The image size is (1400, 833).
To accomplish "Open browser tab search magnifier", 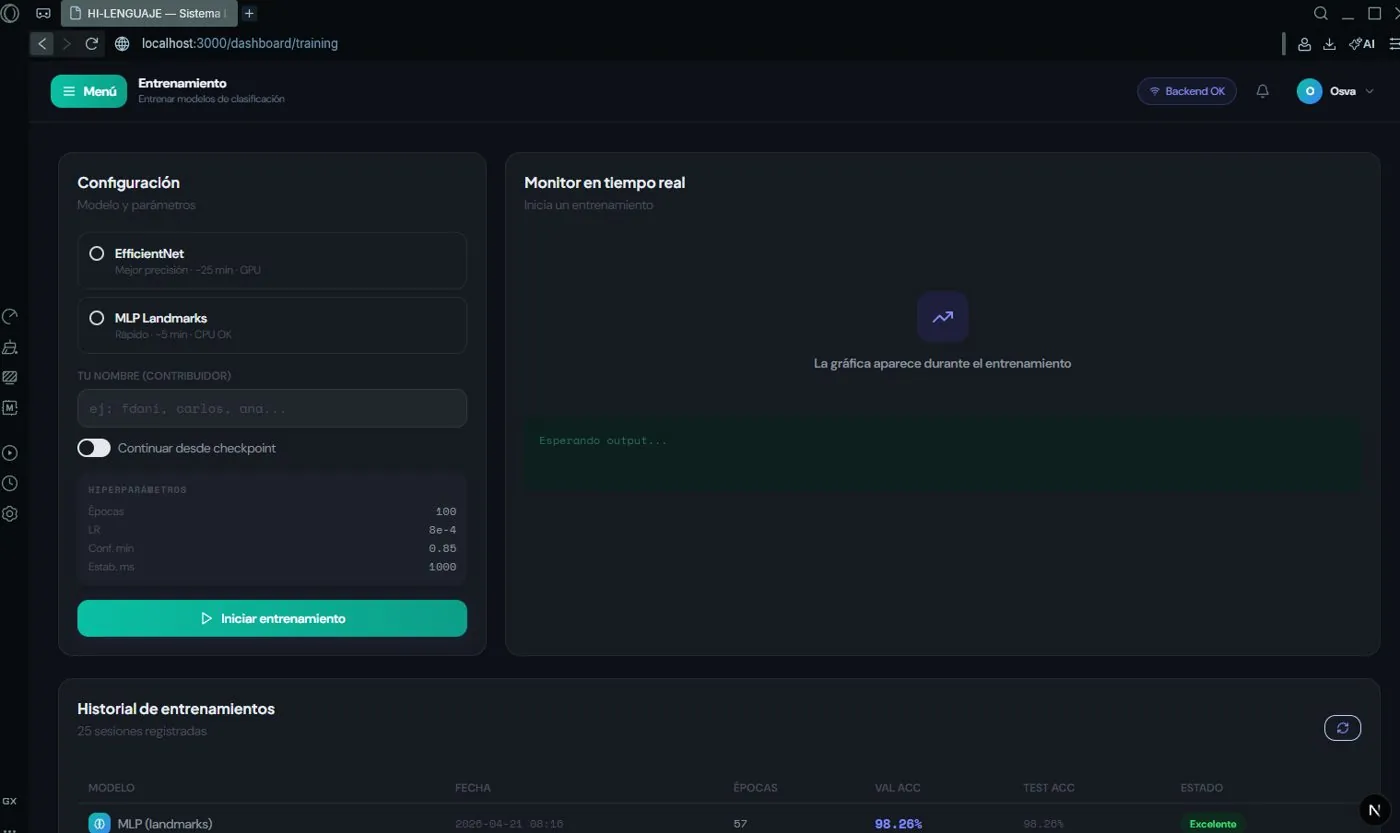I will (x=1321, y=14).
